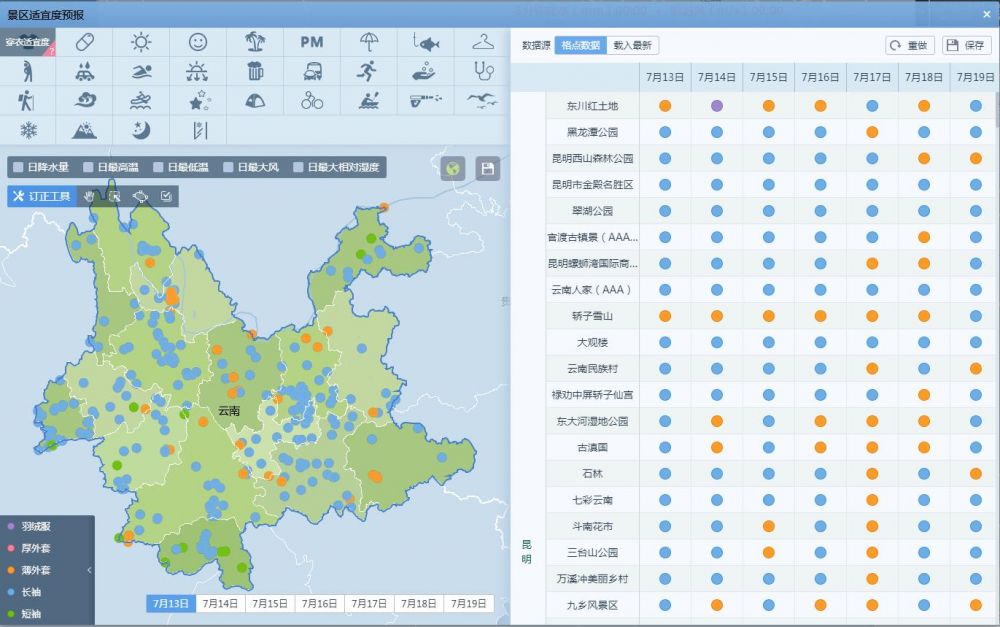
Task: Switch map to 7月15日 tab
Action: click(x=270, y=603)
